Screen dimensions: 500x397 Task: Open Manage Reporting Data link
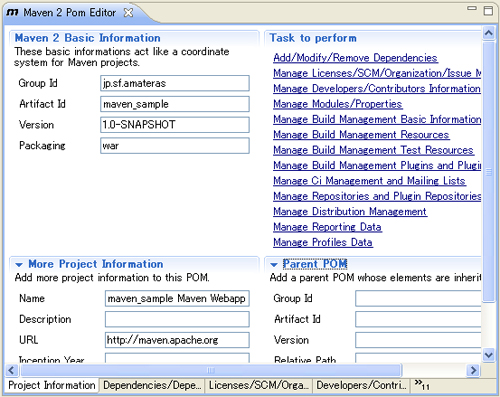pyautogui.click(x=327, y=227)
